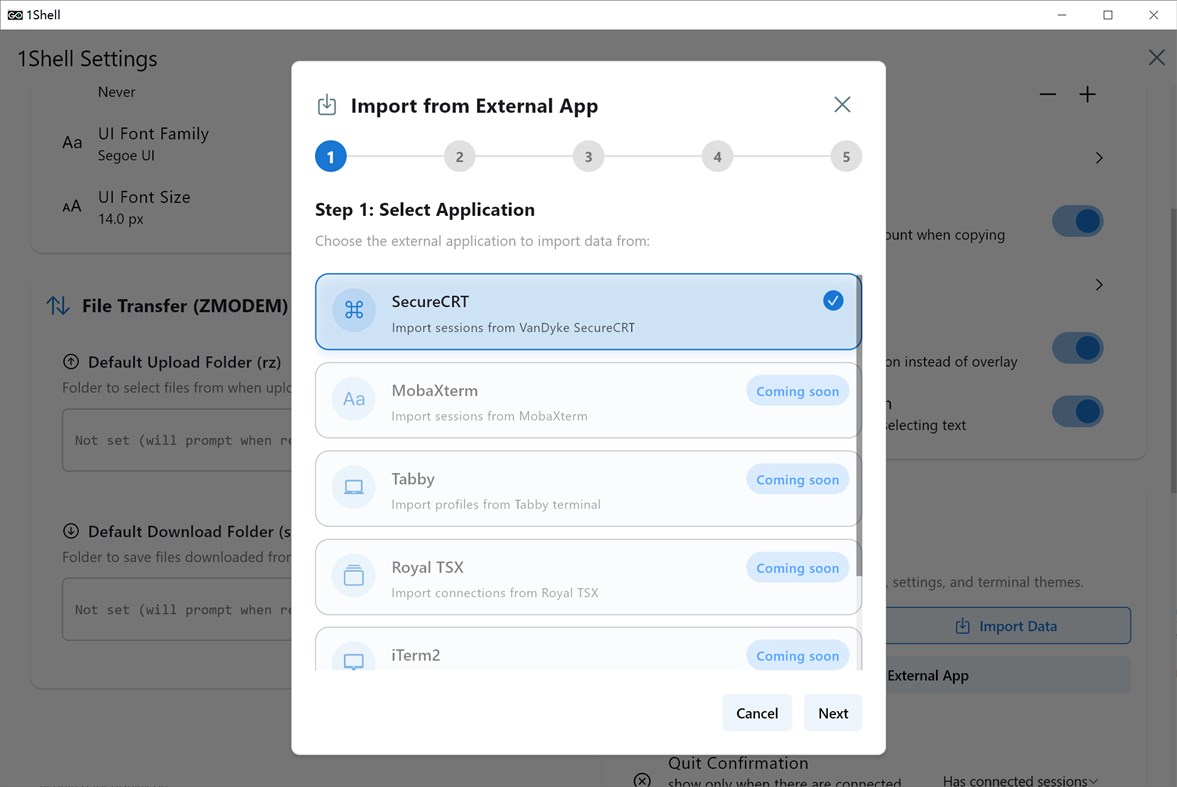Screen dimensions: 1177x787
Task: Toggle the 'instead of overlay' switch
Action: [x=1077, y=348]
